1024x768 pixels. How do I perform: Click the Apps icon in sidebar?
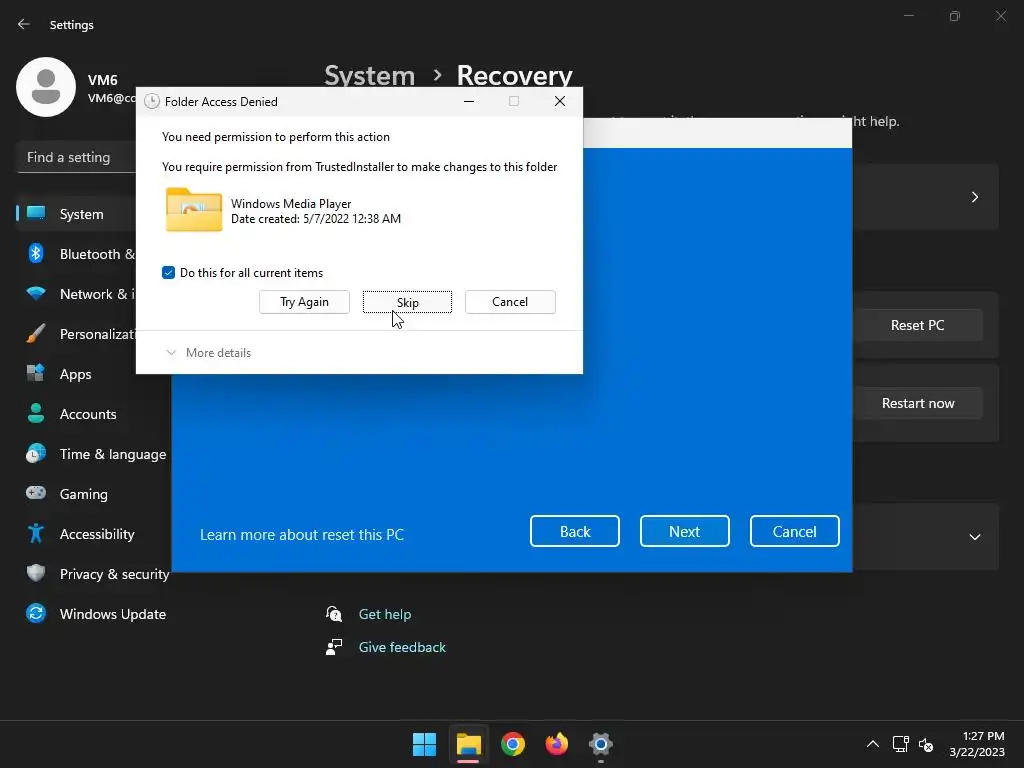pos(36,373)
